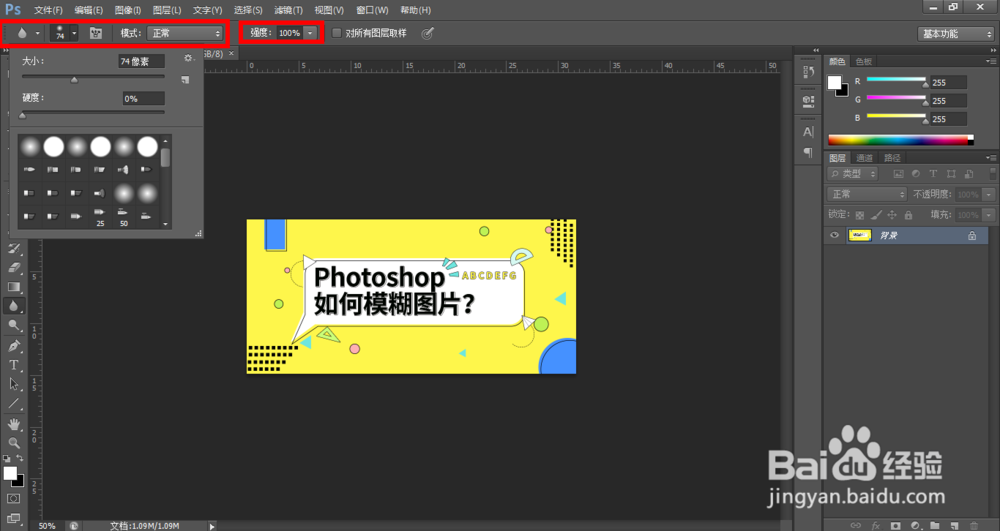The image size is (1000, 531).
Task: Open the 图像(I) menu
Action: pyautogui.click(x=128, y=10)
